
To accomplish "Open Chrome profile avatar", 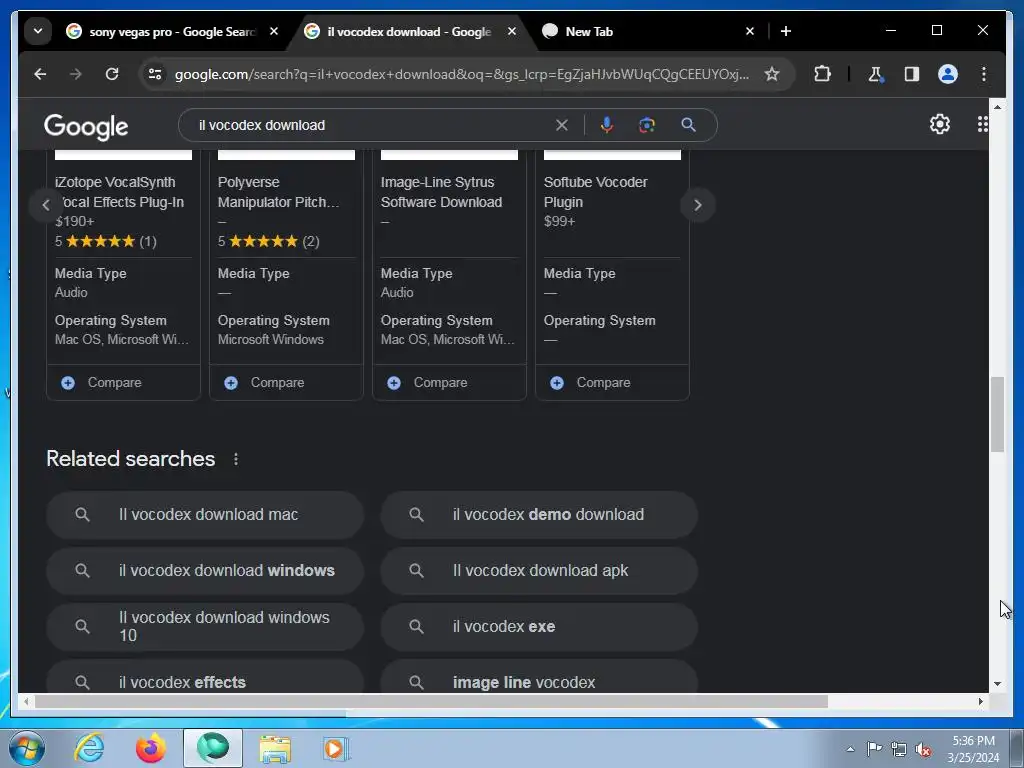I will pyautogui.click(x=948, y=74).
